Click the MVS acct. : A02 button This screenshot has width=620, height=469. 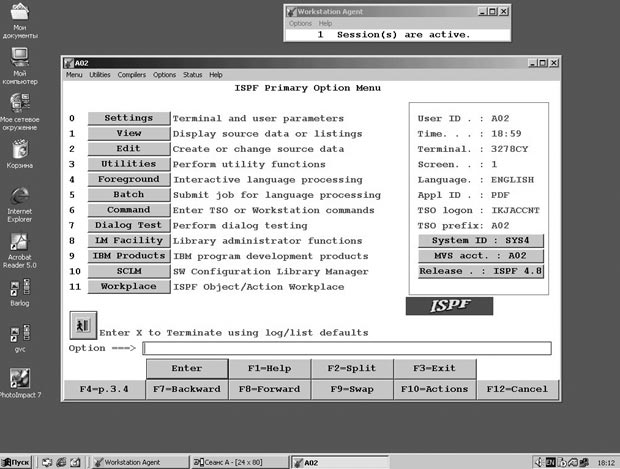[x=481, y=256]
